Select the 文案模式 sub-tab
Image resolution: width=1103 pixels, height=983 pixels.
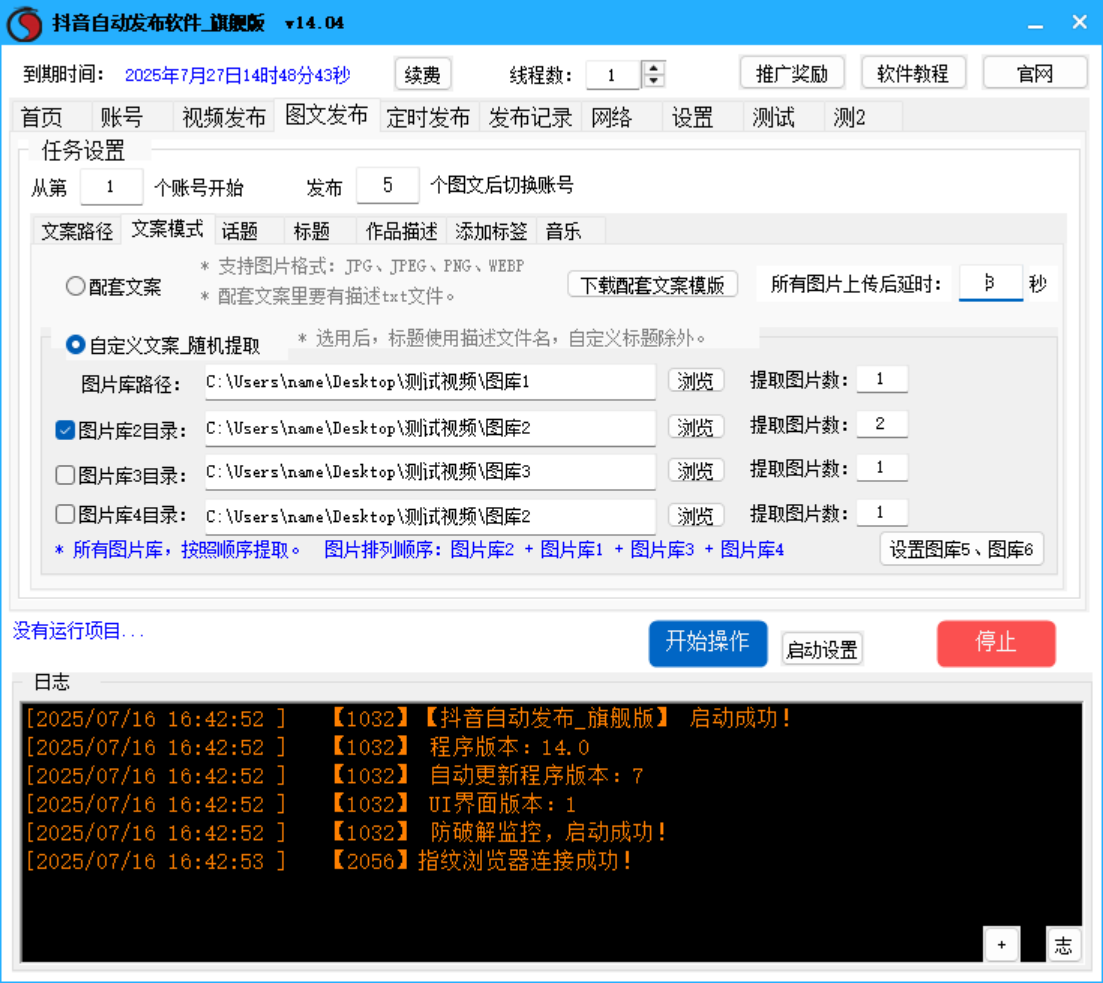click(x=167, y=229)
